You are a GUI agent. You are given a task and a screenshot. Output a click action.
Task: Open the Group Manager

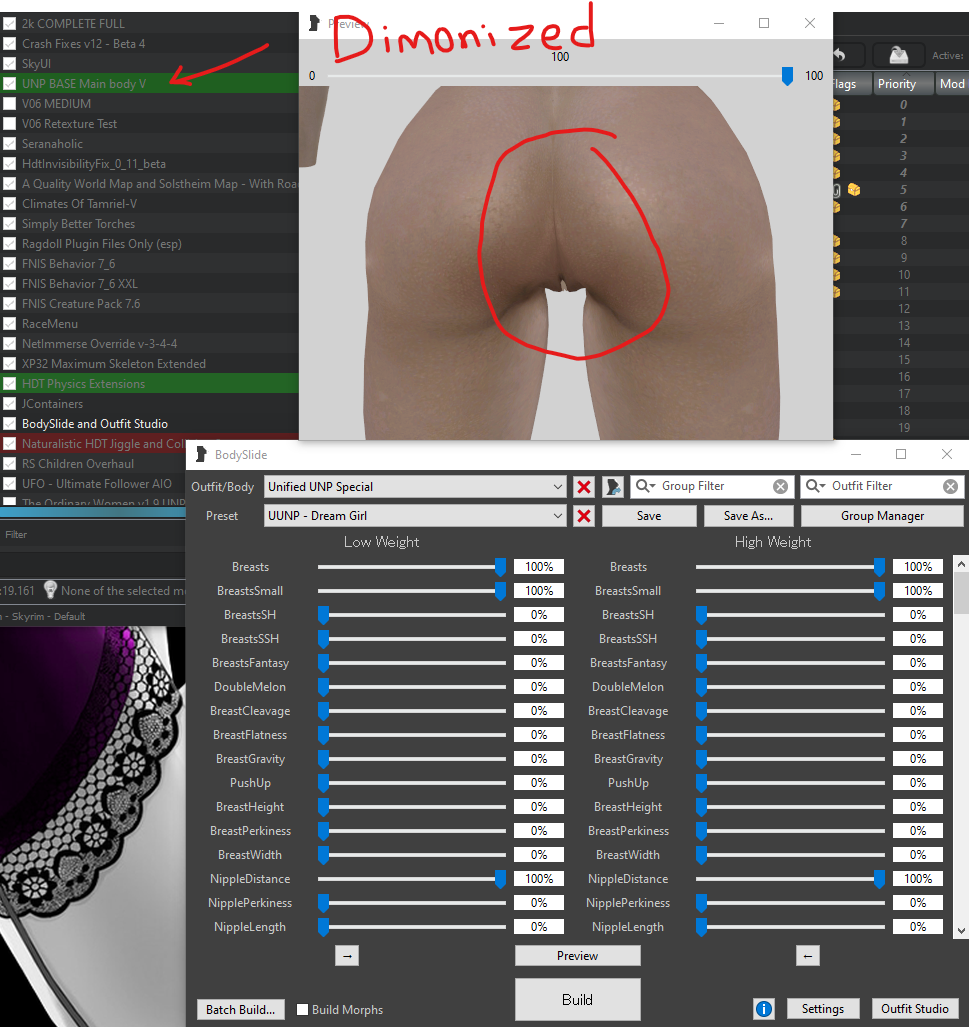pos(882,516)
